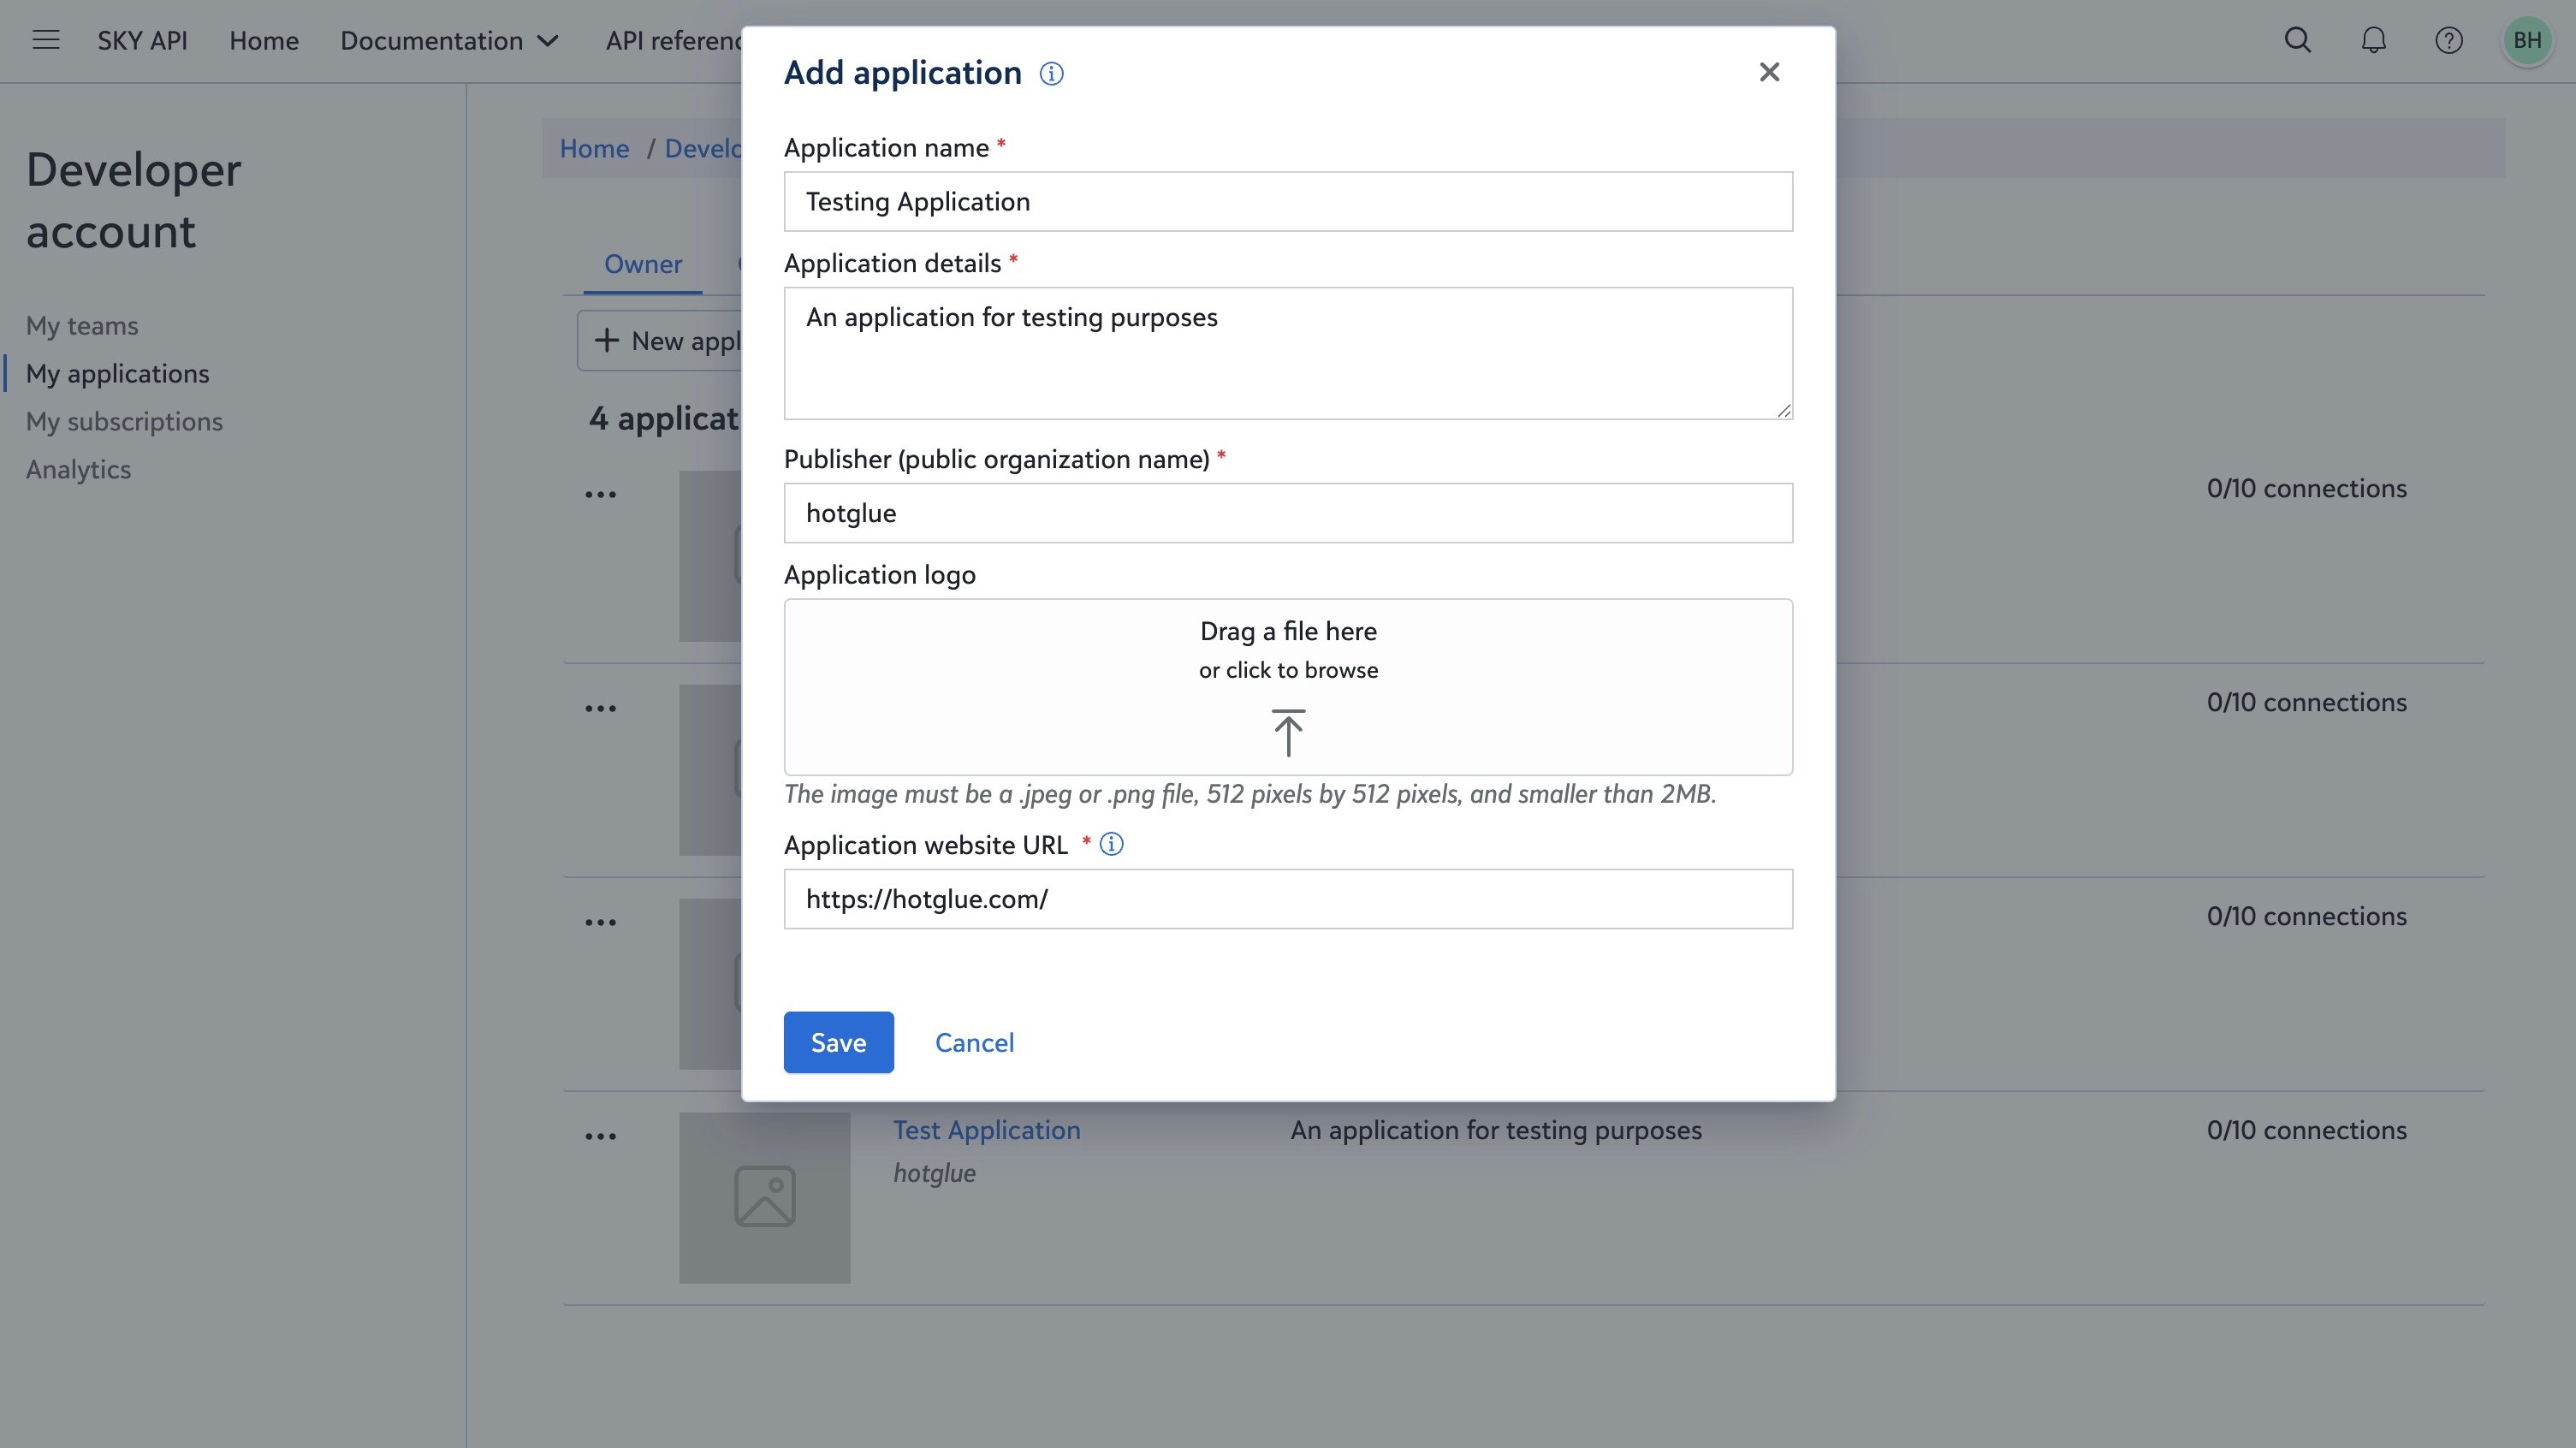This screenshot has width=2576, height=1448.
Task: Switch to the Owner tab
Action: [643, 264]
